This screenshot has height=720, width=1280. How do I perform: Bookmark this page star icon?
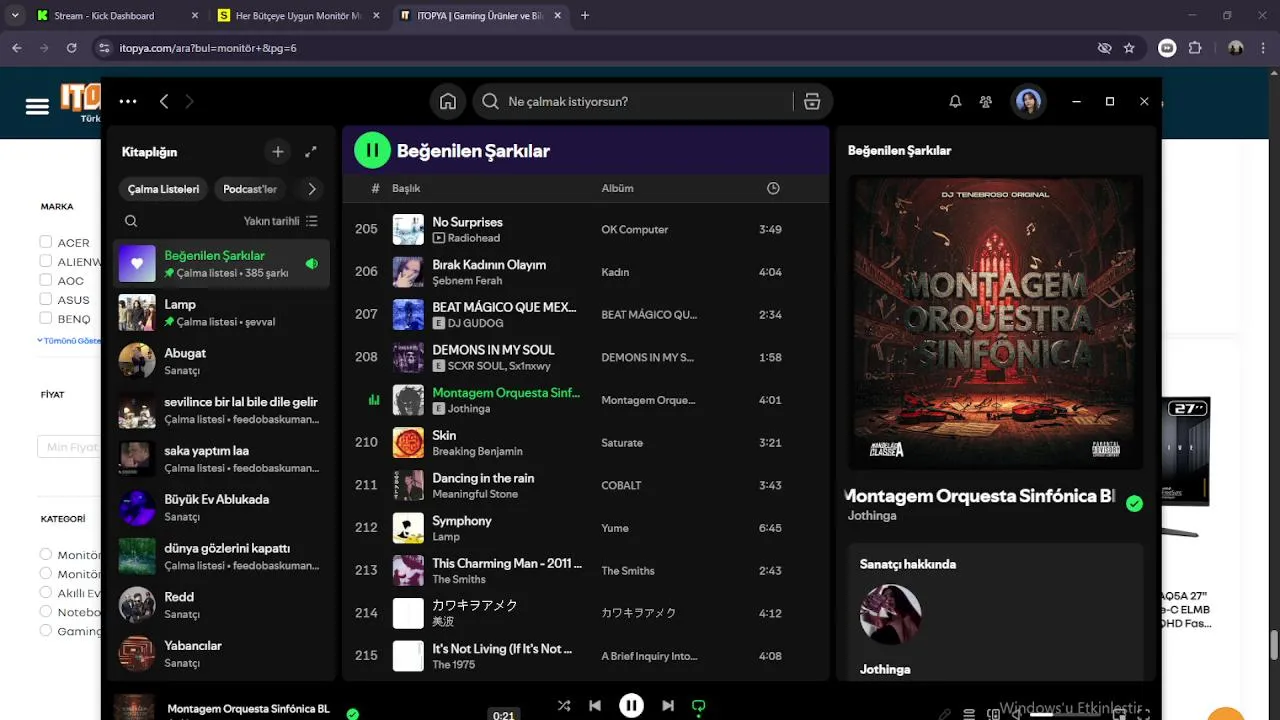[1129, 47]
